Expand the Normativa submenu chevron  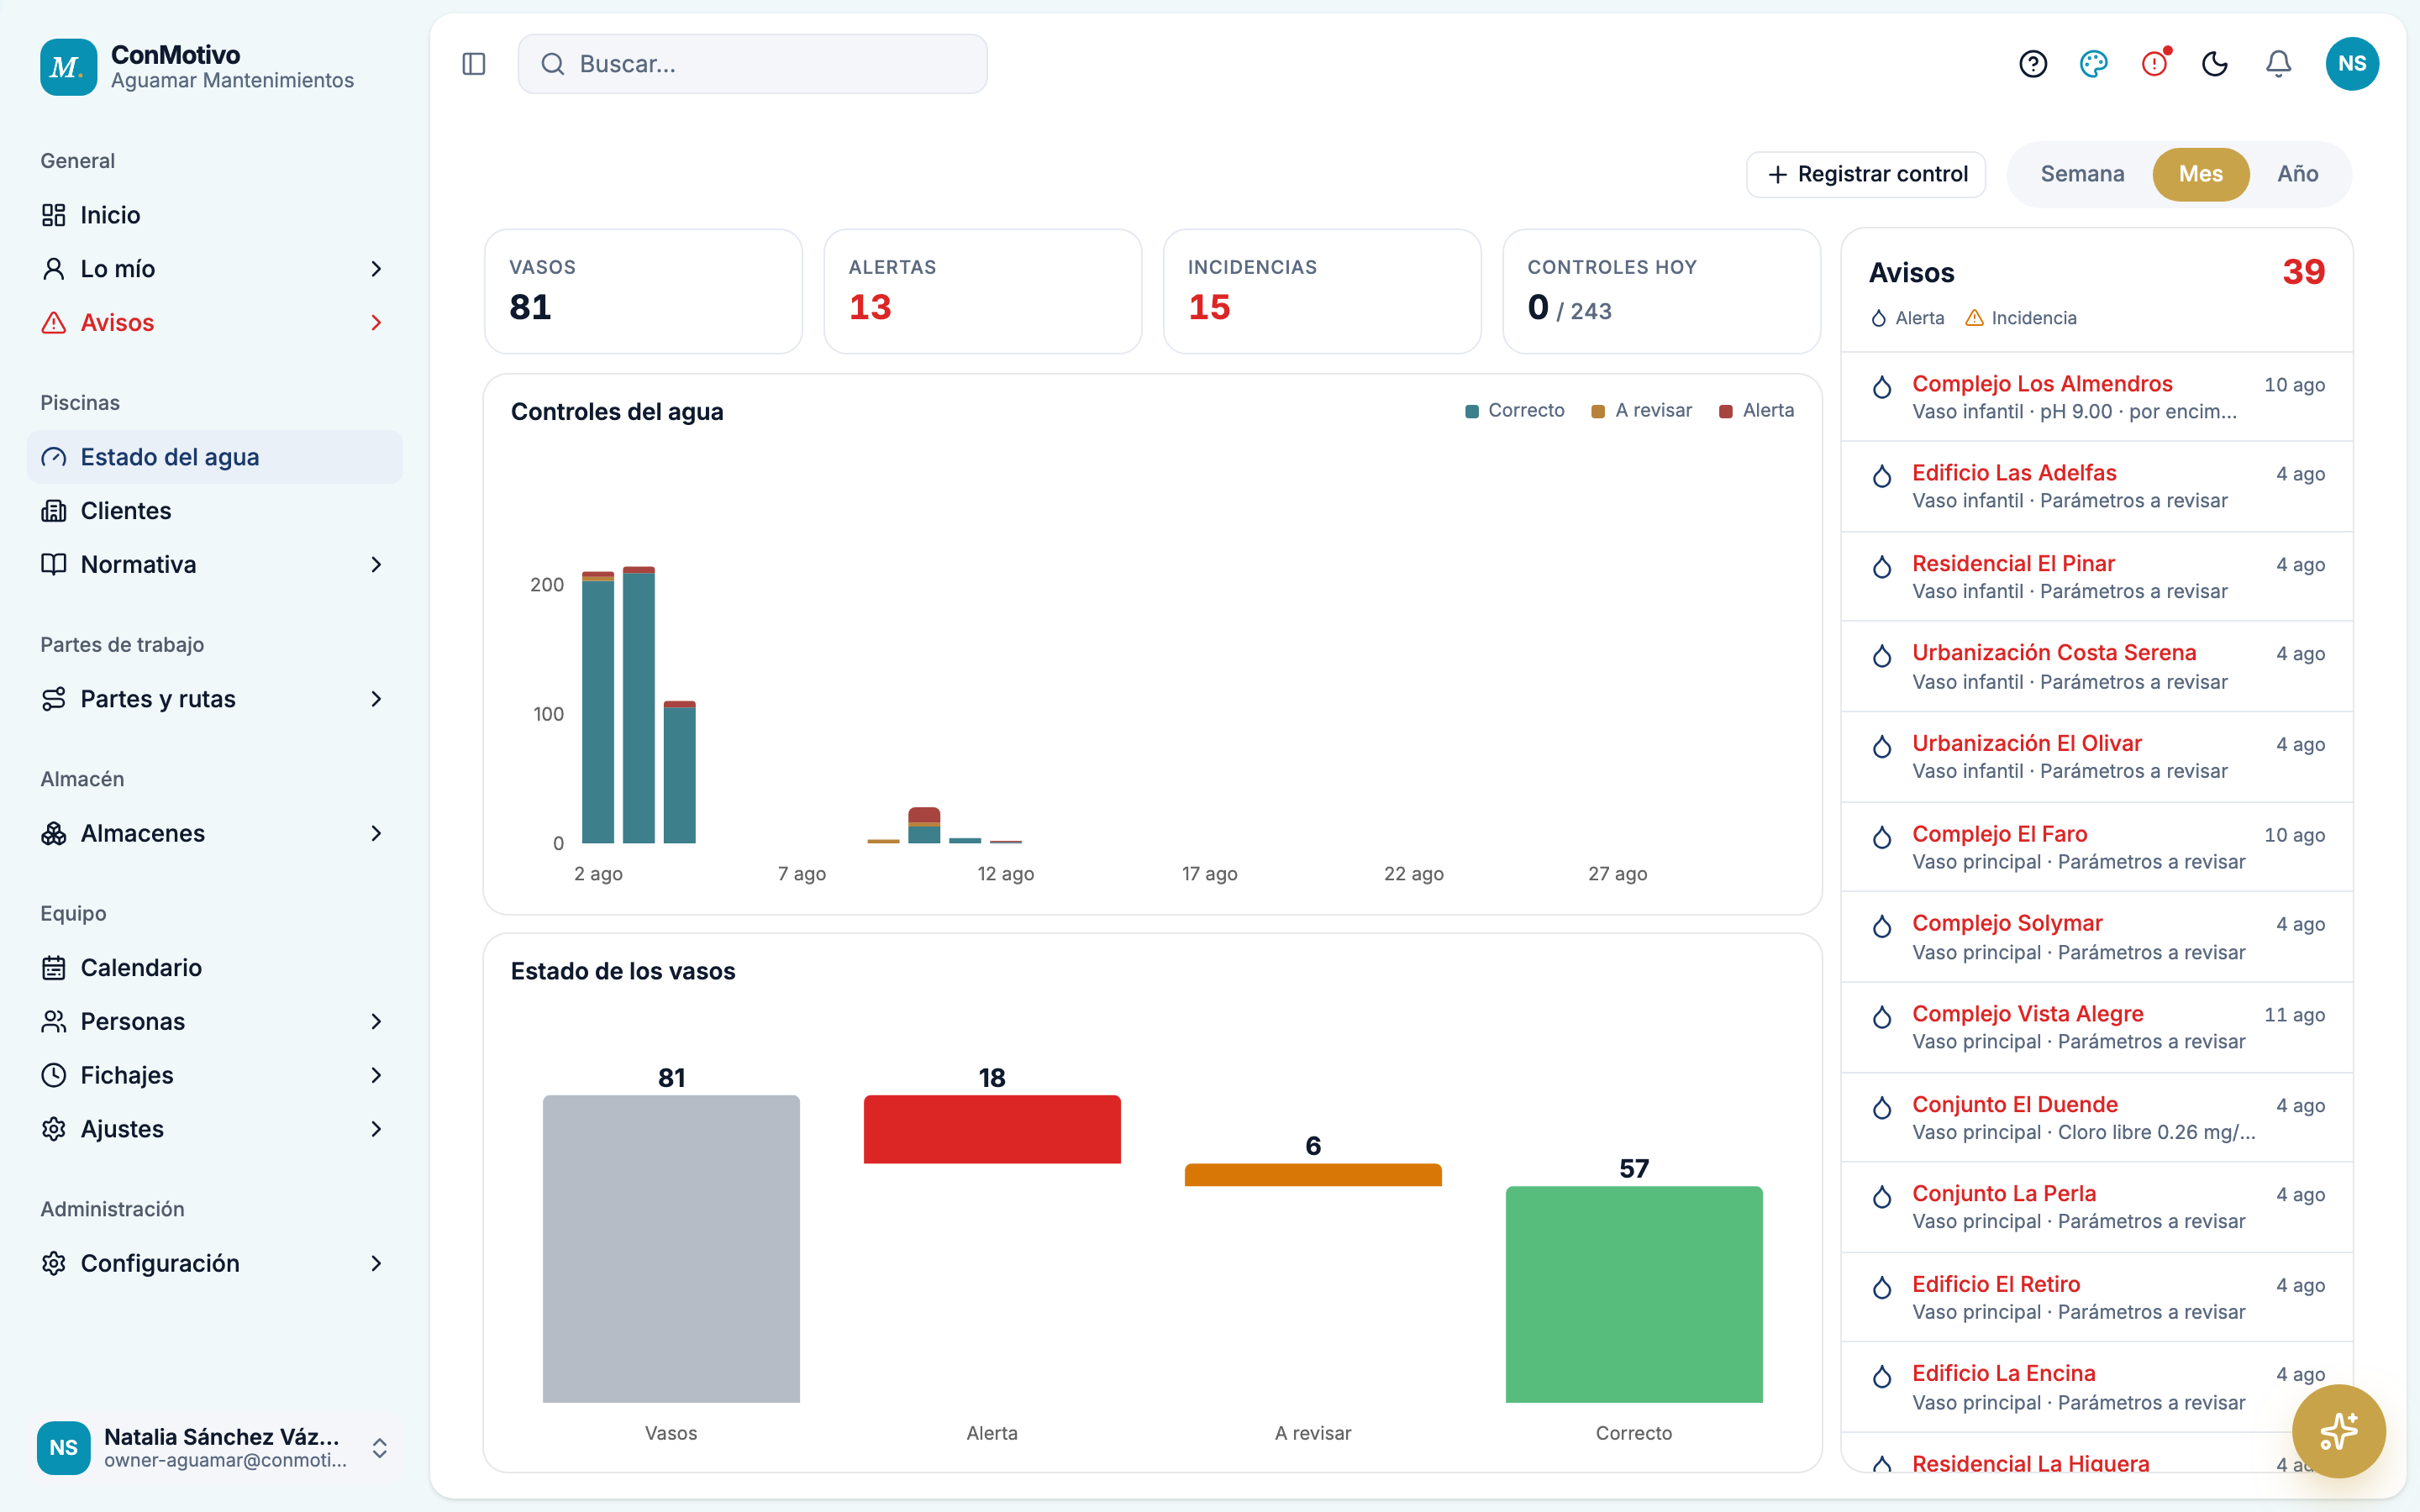376,565
